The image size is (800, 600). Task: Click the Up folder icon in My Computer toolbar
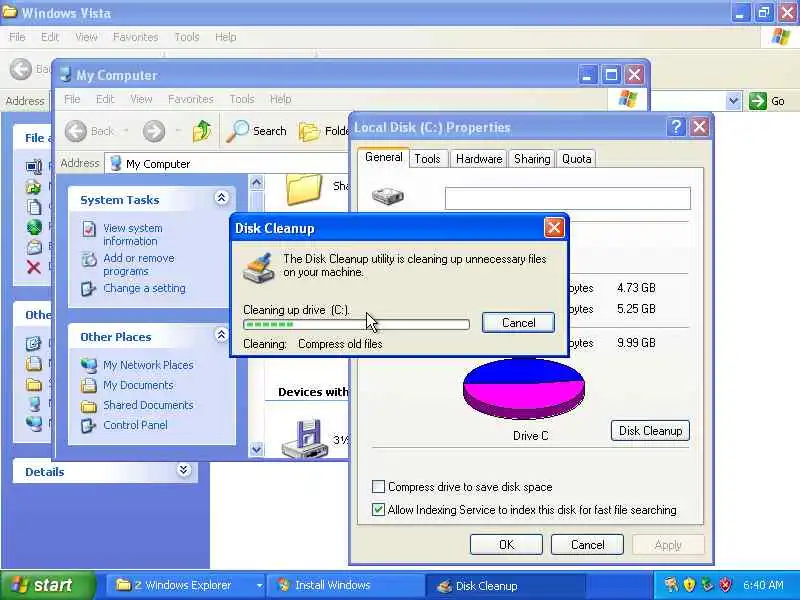[x=202, y=131]
